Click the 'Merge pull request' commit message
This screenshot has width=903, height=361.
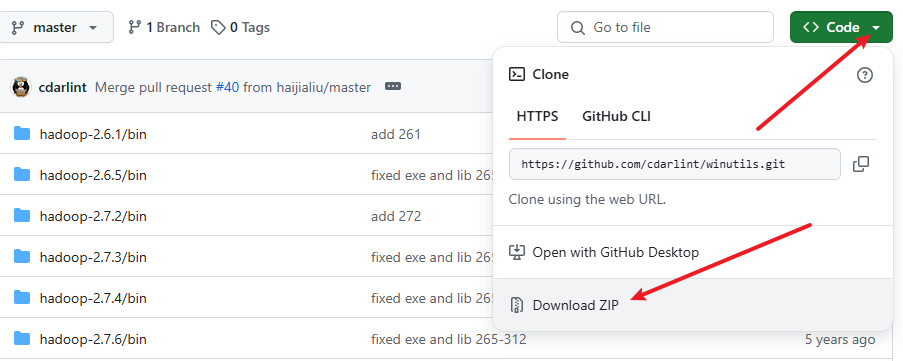(154, 88)
